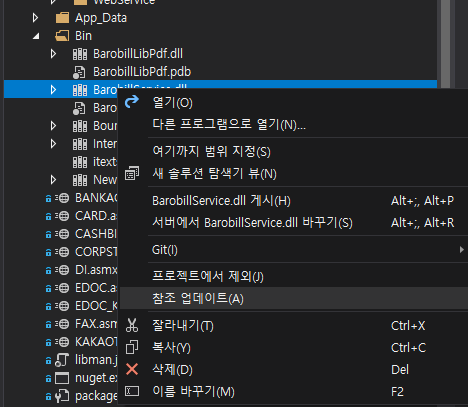Image resolution: width=468 pixels, height=407 pixels.
Task: Click the blue open arrow icon
Action: 132,102
